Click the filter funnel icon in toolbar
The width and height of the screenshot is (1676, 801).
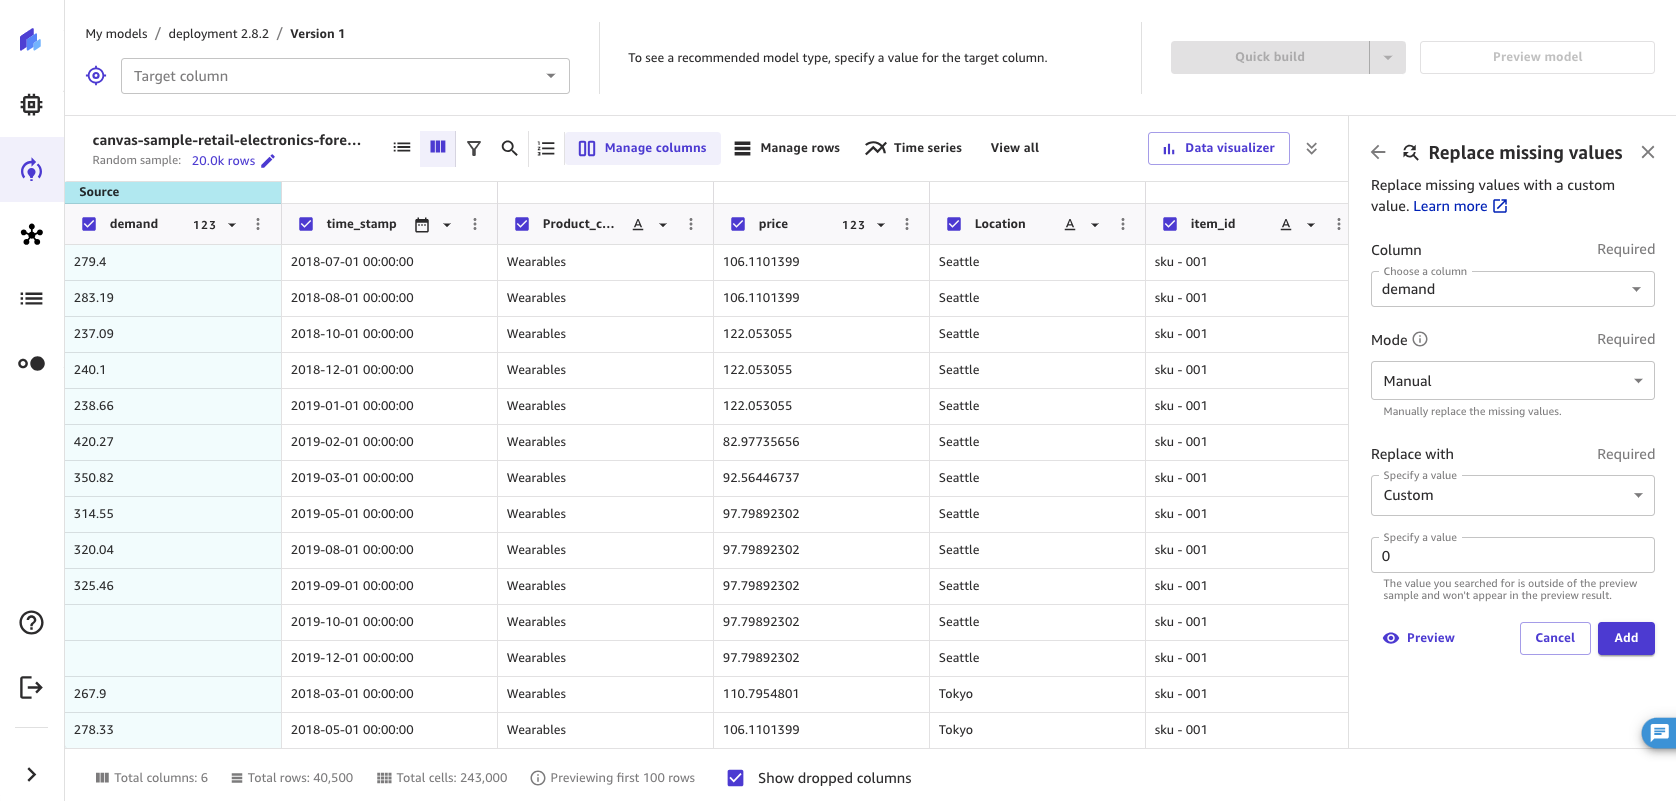474,148
